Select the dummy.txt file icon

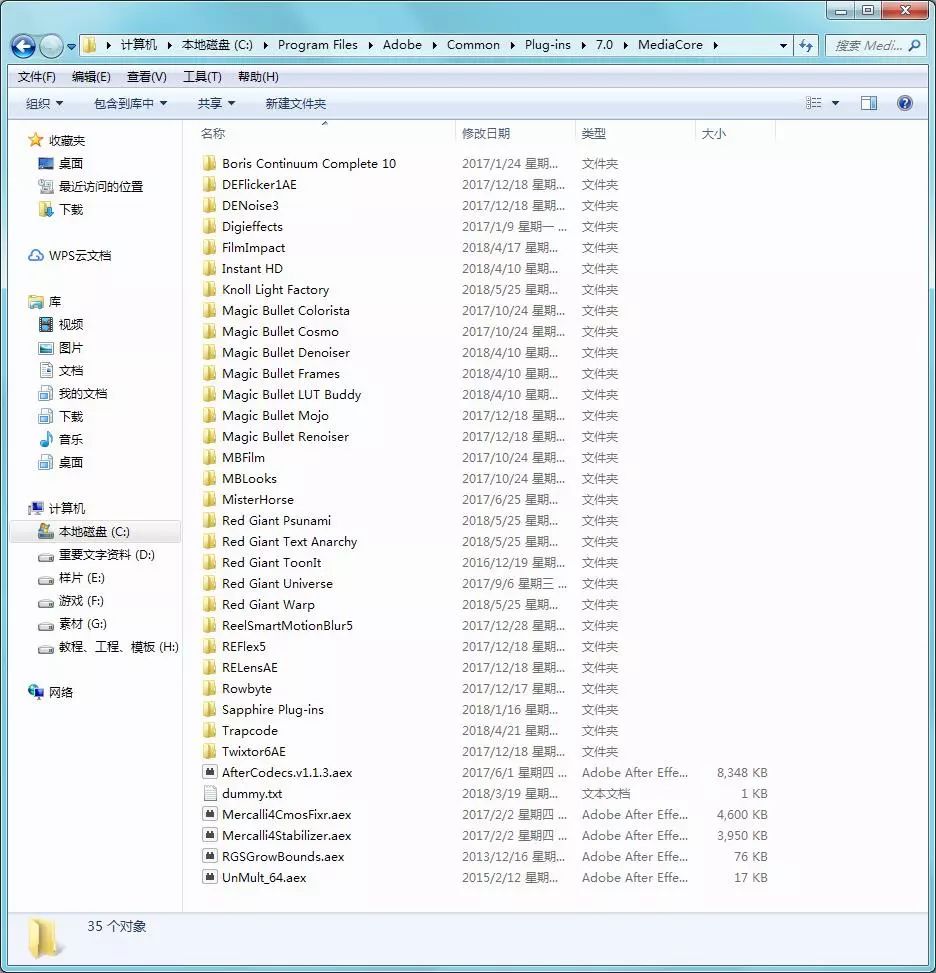[210, 793]
